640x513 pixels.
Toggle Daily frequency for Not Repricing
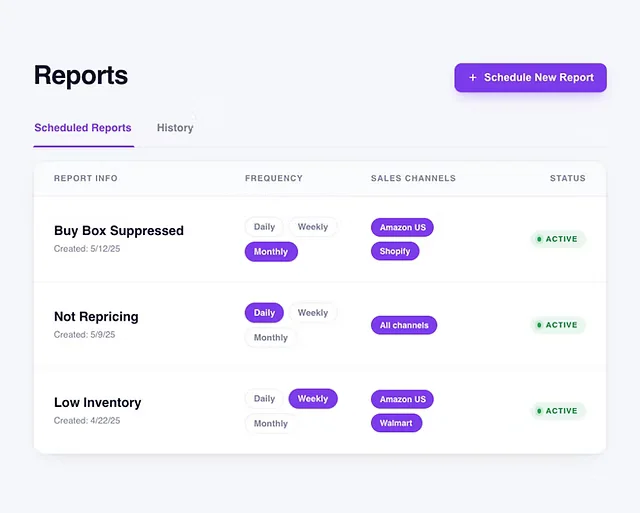(x=264, y=313)
